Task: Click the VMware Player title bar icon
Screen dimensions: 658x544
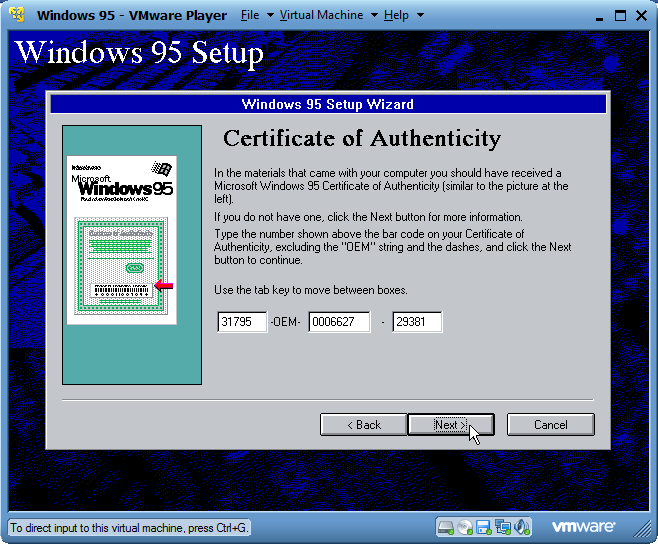Action: [x=17, y=14]
